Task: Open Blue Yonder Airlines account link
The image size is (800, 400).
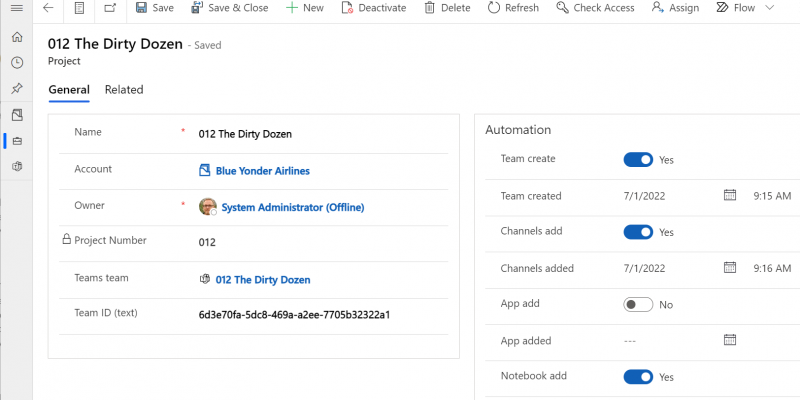Action: point(262,171)
